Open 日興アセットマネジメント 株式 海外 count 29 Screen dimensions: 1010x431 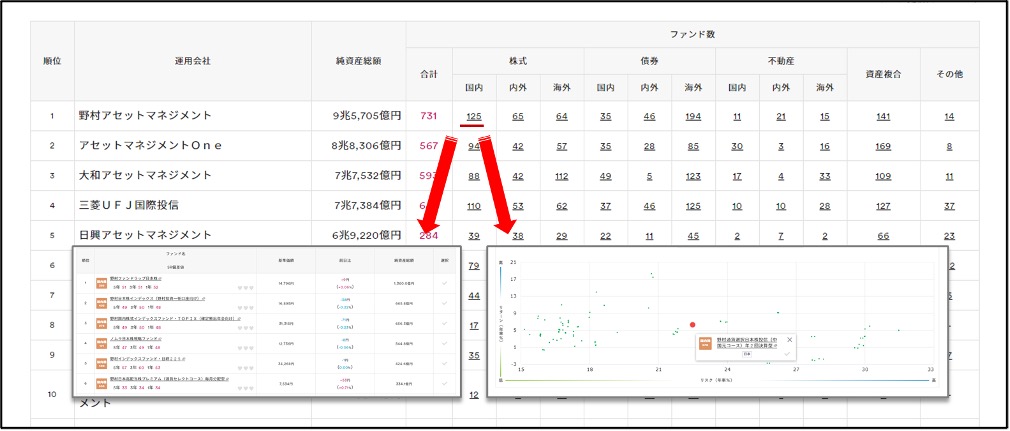(562, 236)
